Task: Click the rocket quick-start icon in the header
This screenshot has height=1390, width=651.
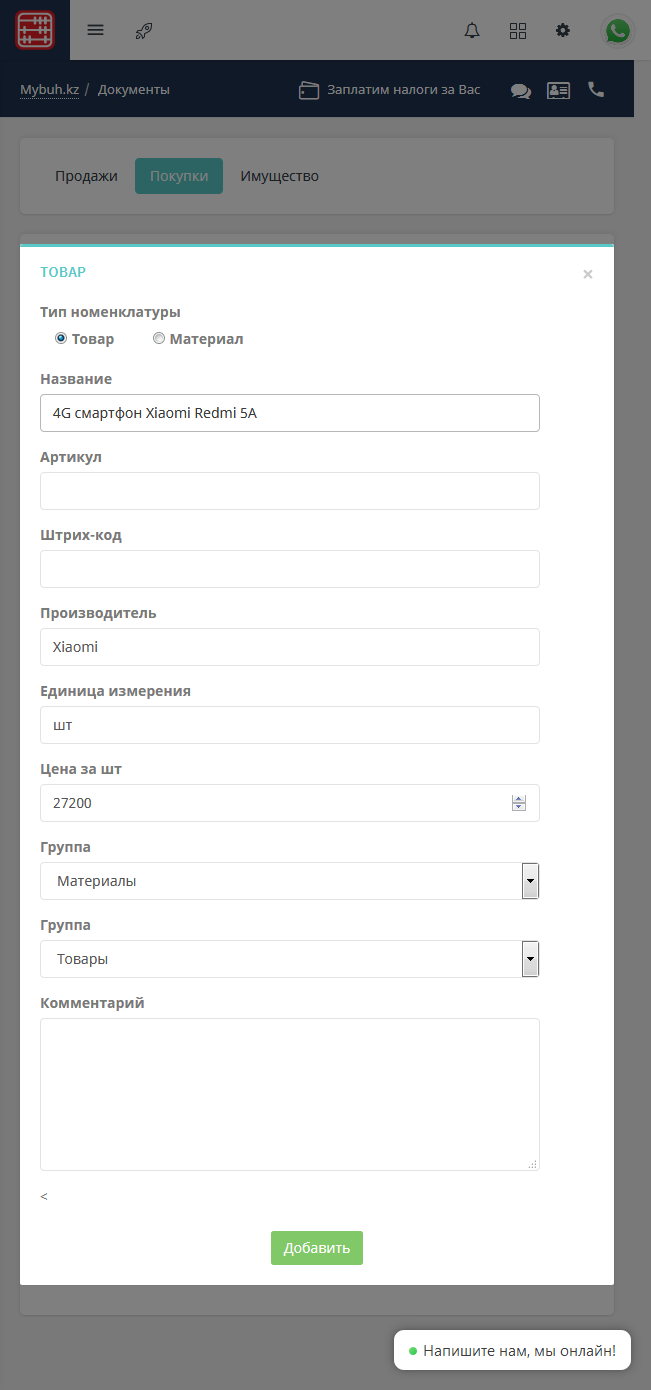Action: 143,30
